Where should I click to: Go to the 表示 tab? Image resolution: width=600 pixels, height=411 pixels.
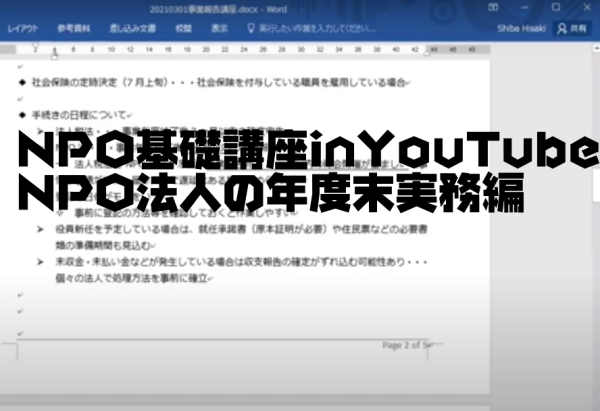click(219, 30)
